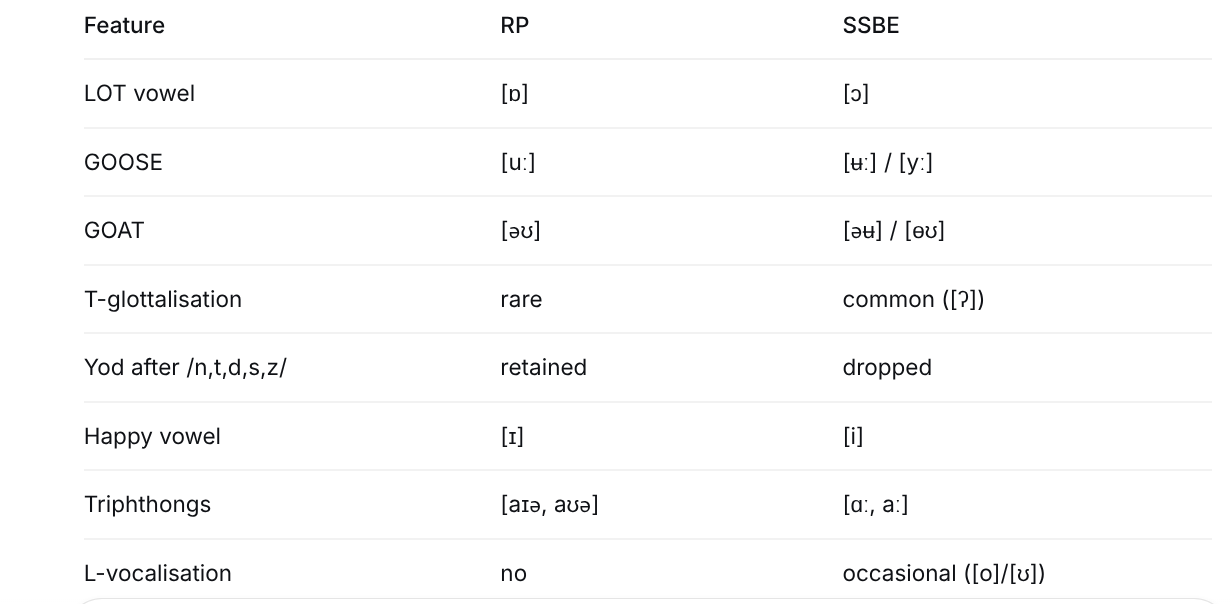Click the GOAT feature cell
The height and width of the screenshot is (604, 1230).
pos(114,230)
